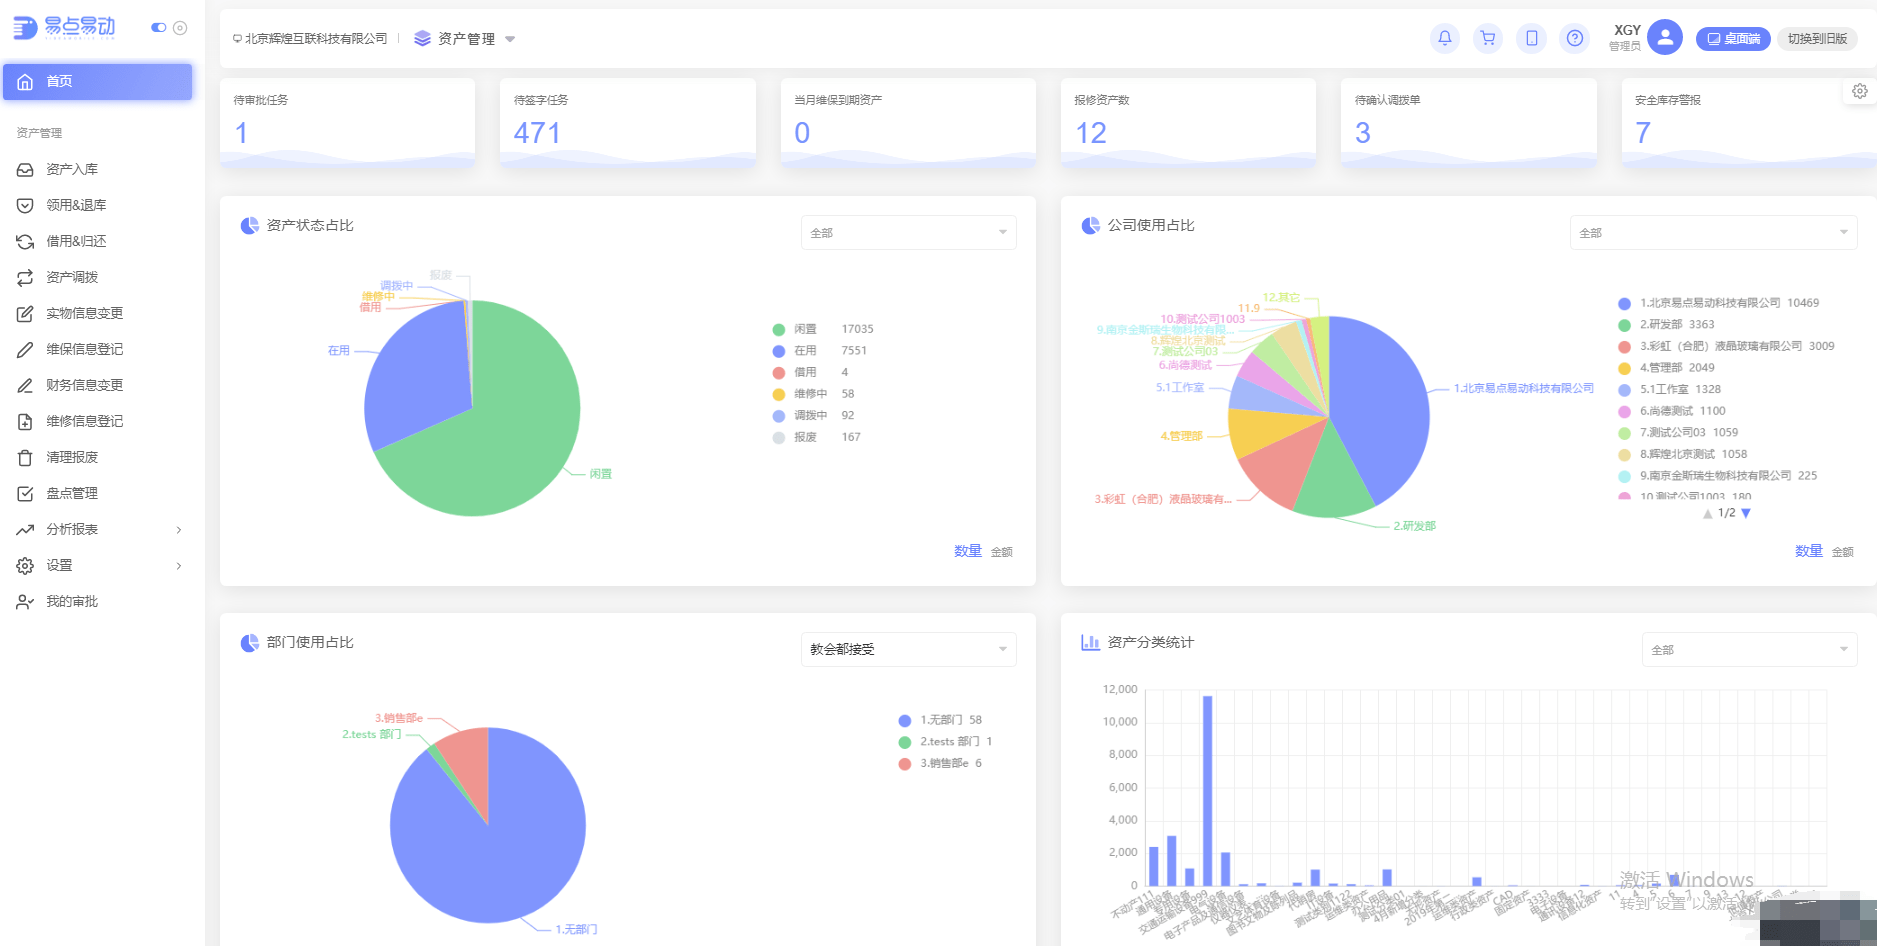Viewport: 1877px width, 946px height.
Task: Switch asset status chart to 金额
Action: tap(1001, 552)
